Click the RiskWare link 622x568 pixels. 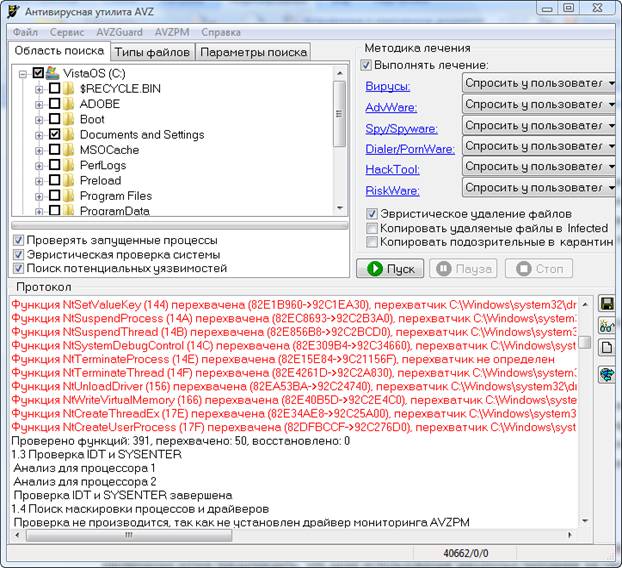tap(392, 191)
